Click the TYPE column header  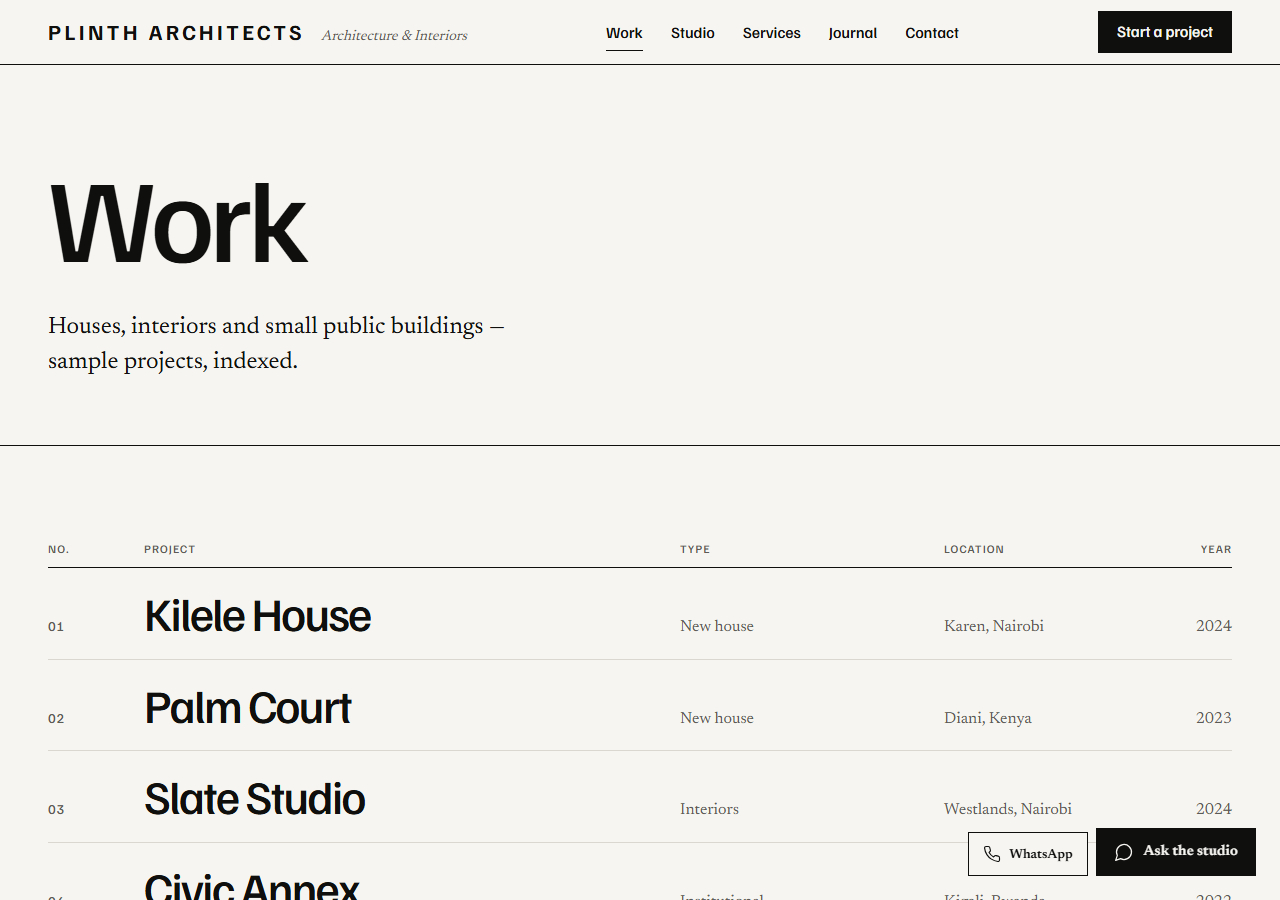695,549
